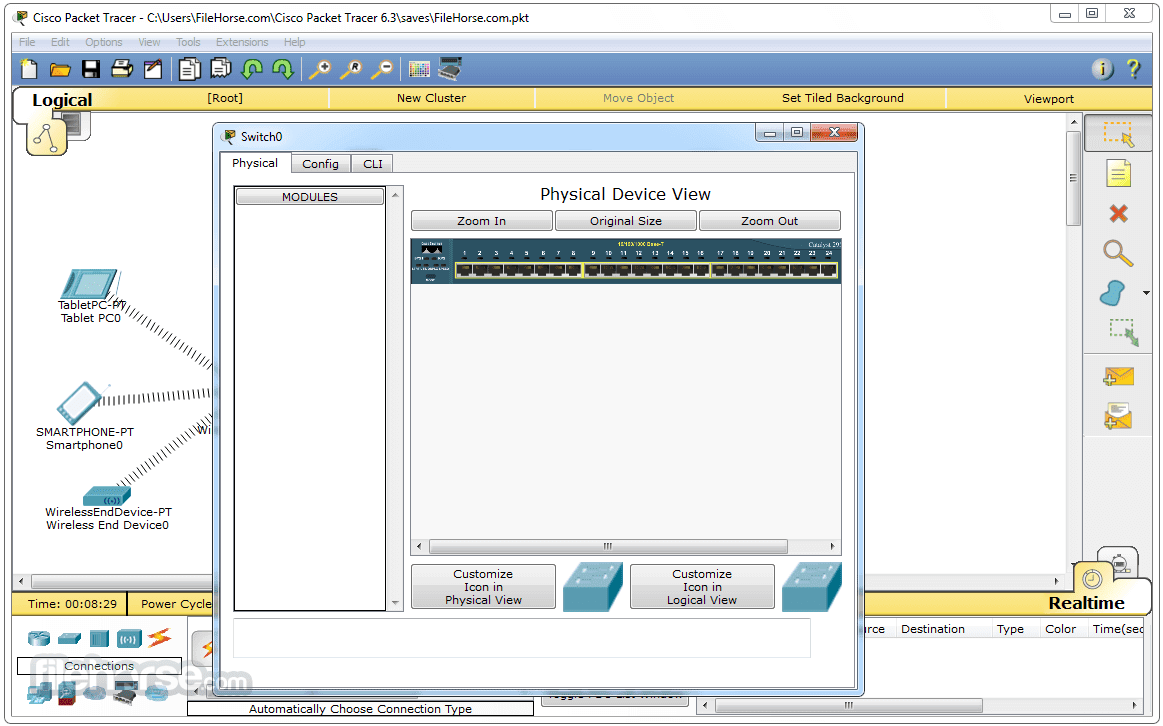Switch to the Config tab of Switch0
Screen dimensions: 1163x726
pos(320,163)
